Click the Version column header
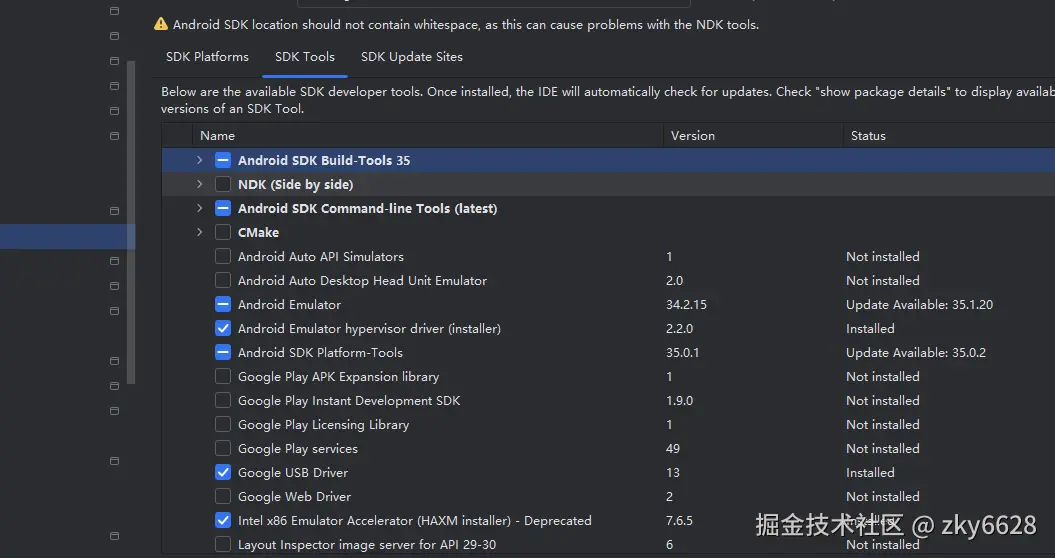Screen dimensions: 1055x558 [x=693, y=136]
